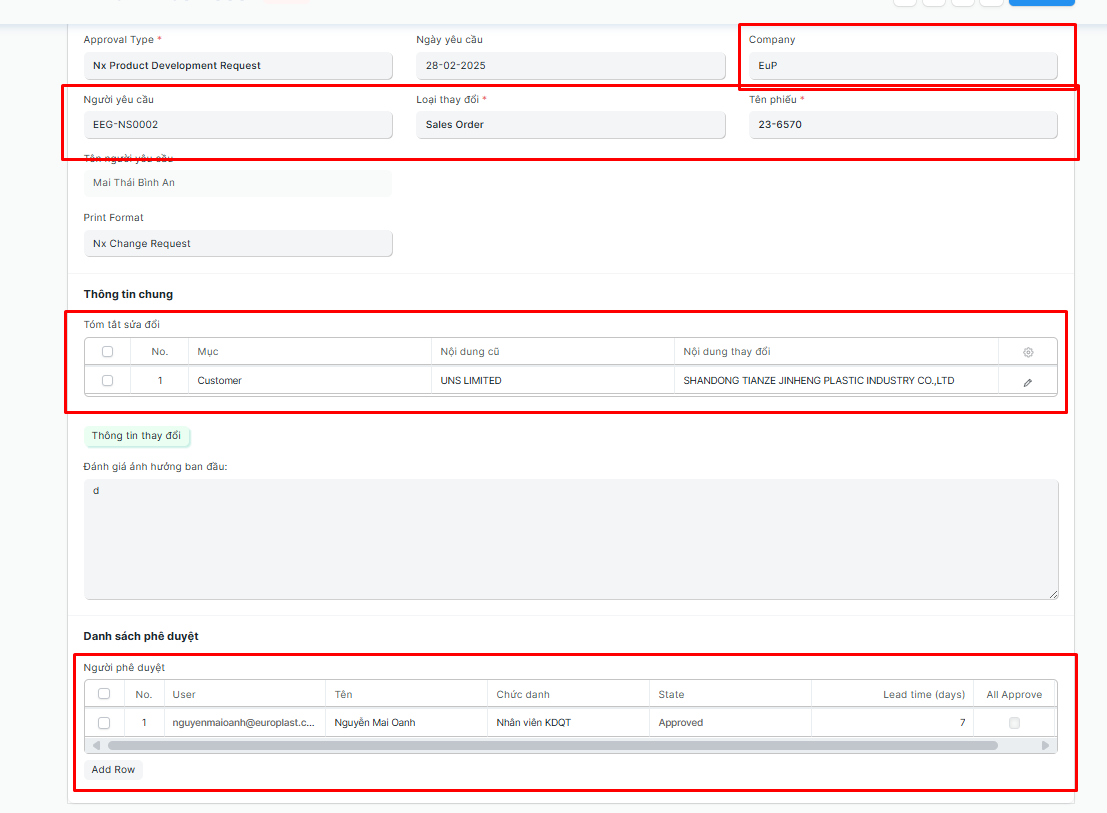Open column settings gear in Tóm tắt sửa đổi table
The width and height of the screenshot is (1107, 813).
coord(1027,352)
